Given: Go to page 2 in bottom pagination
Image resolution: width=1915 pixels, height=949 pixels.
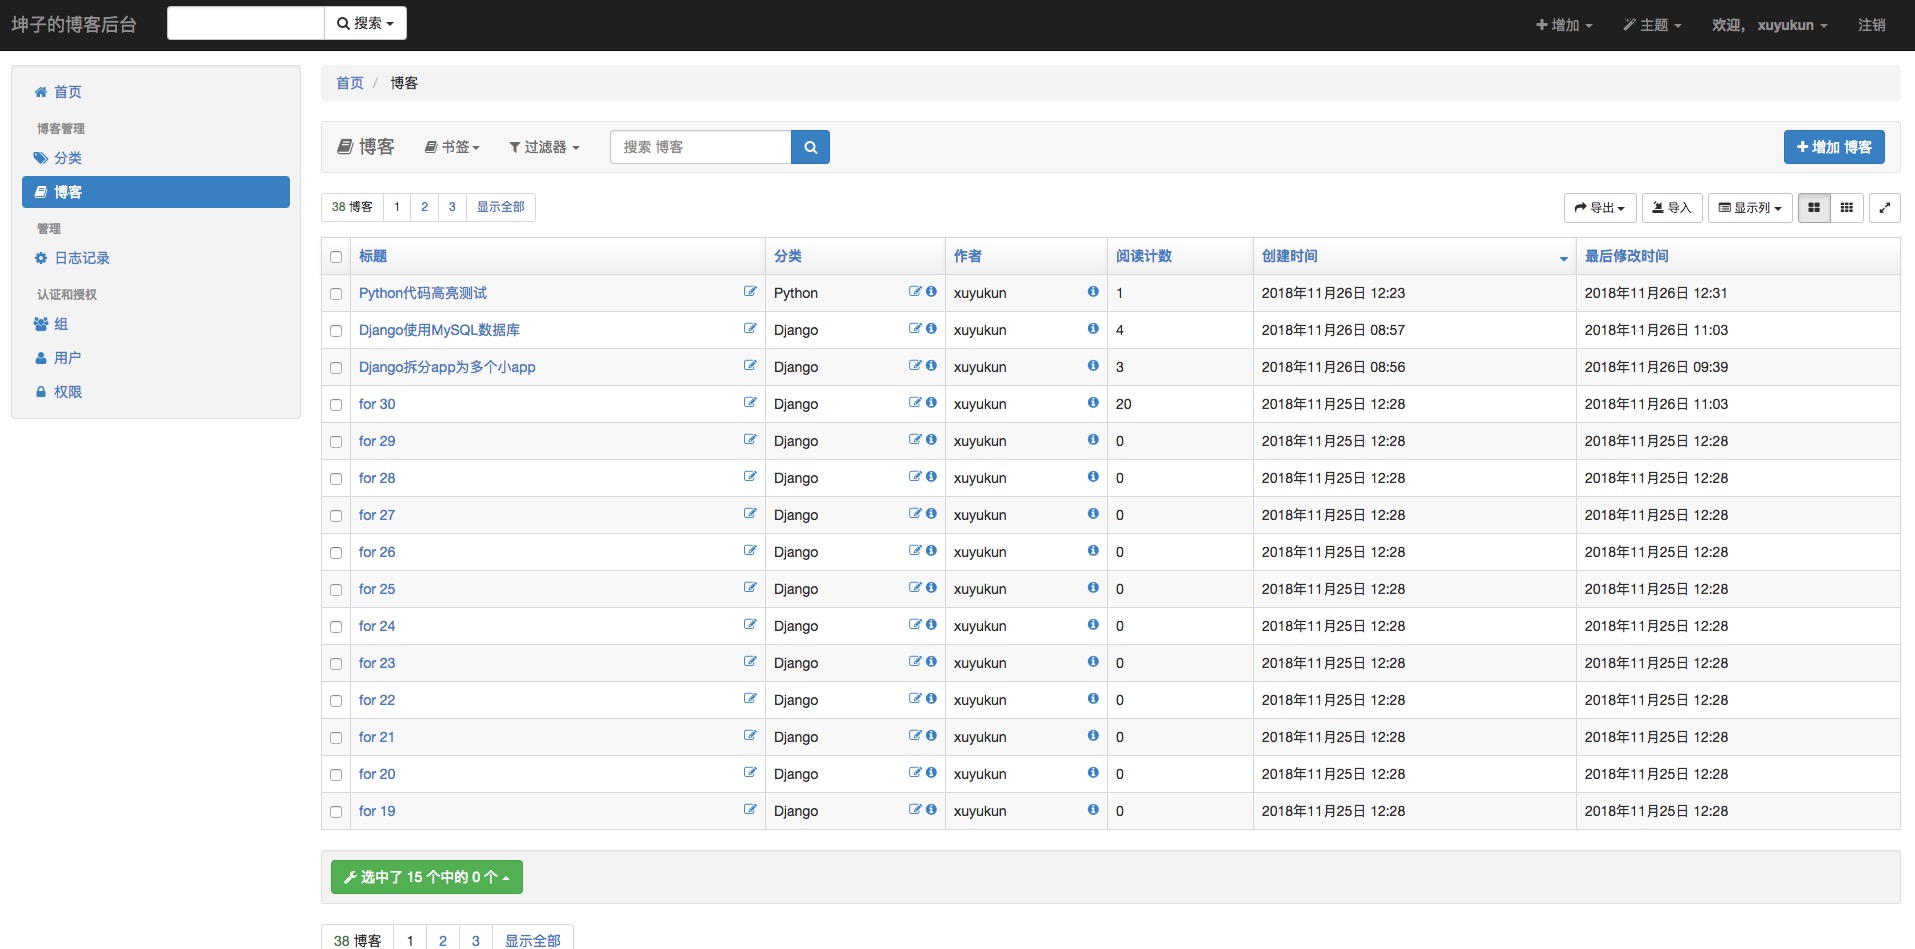Looking at the screenshot, I should coord(443,940).
